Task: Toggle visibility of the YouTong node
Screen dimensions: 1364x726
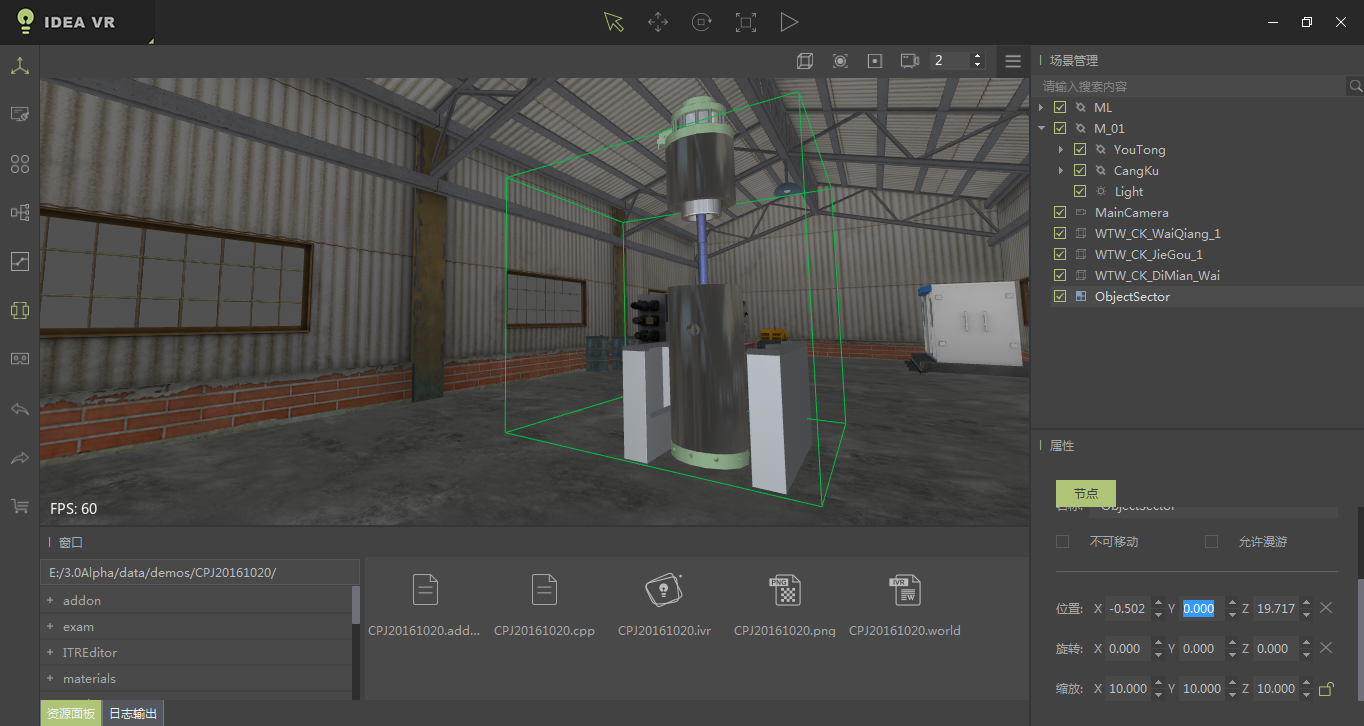Action: tap(1080, 148)
